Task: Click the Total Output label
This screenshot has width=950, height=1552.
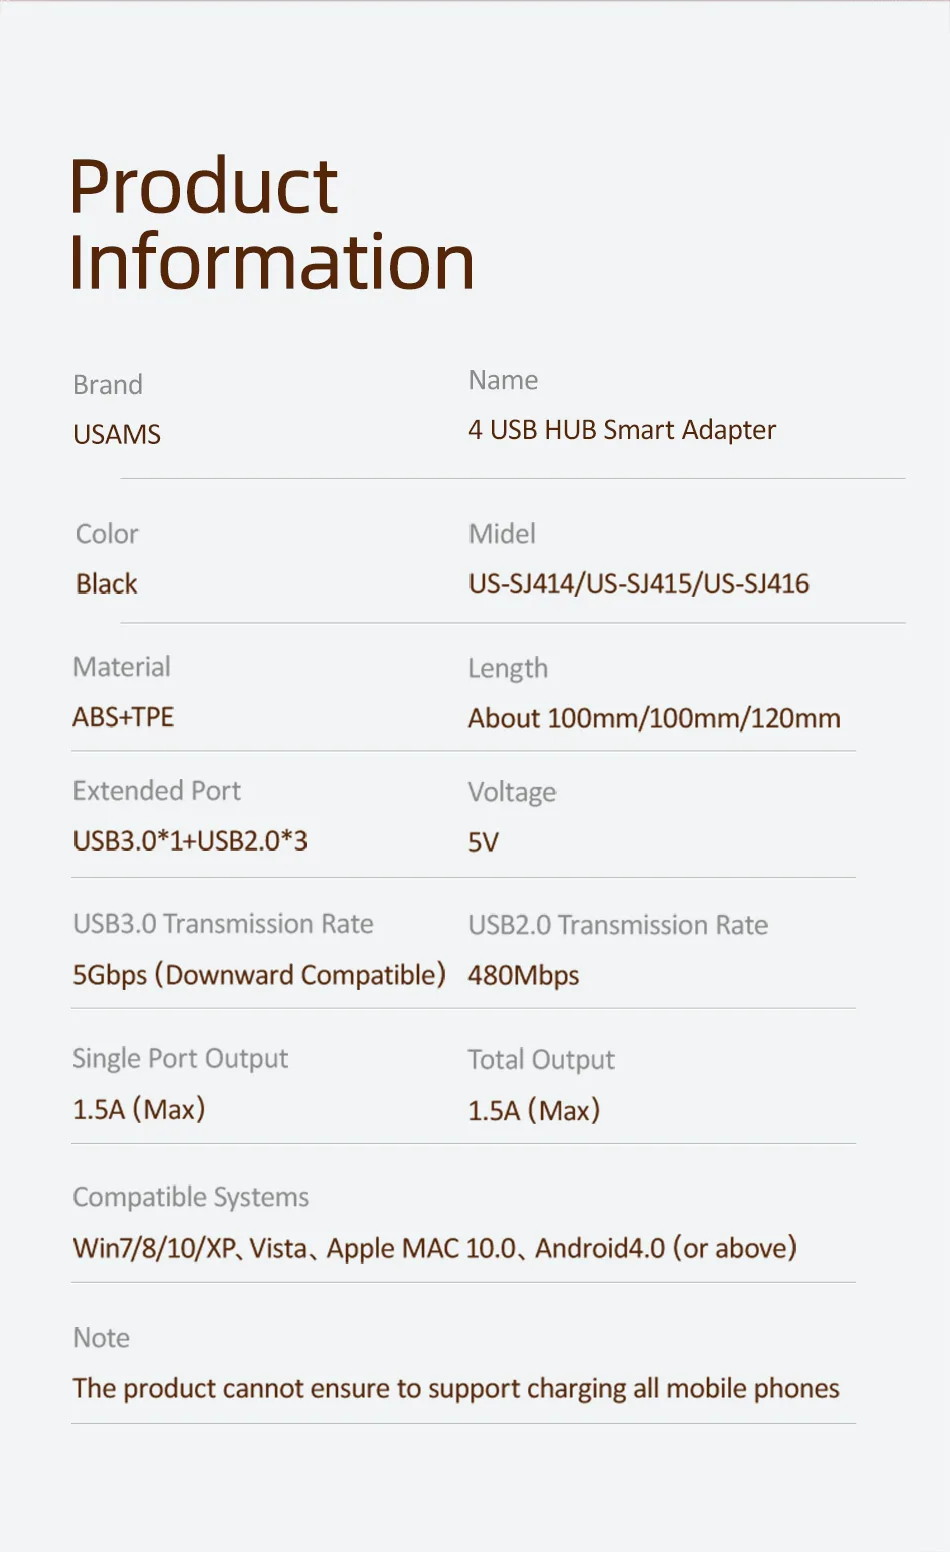Action: [541, 1060]
